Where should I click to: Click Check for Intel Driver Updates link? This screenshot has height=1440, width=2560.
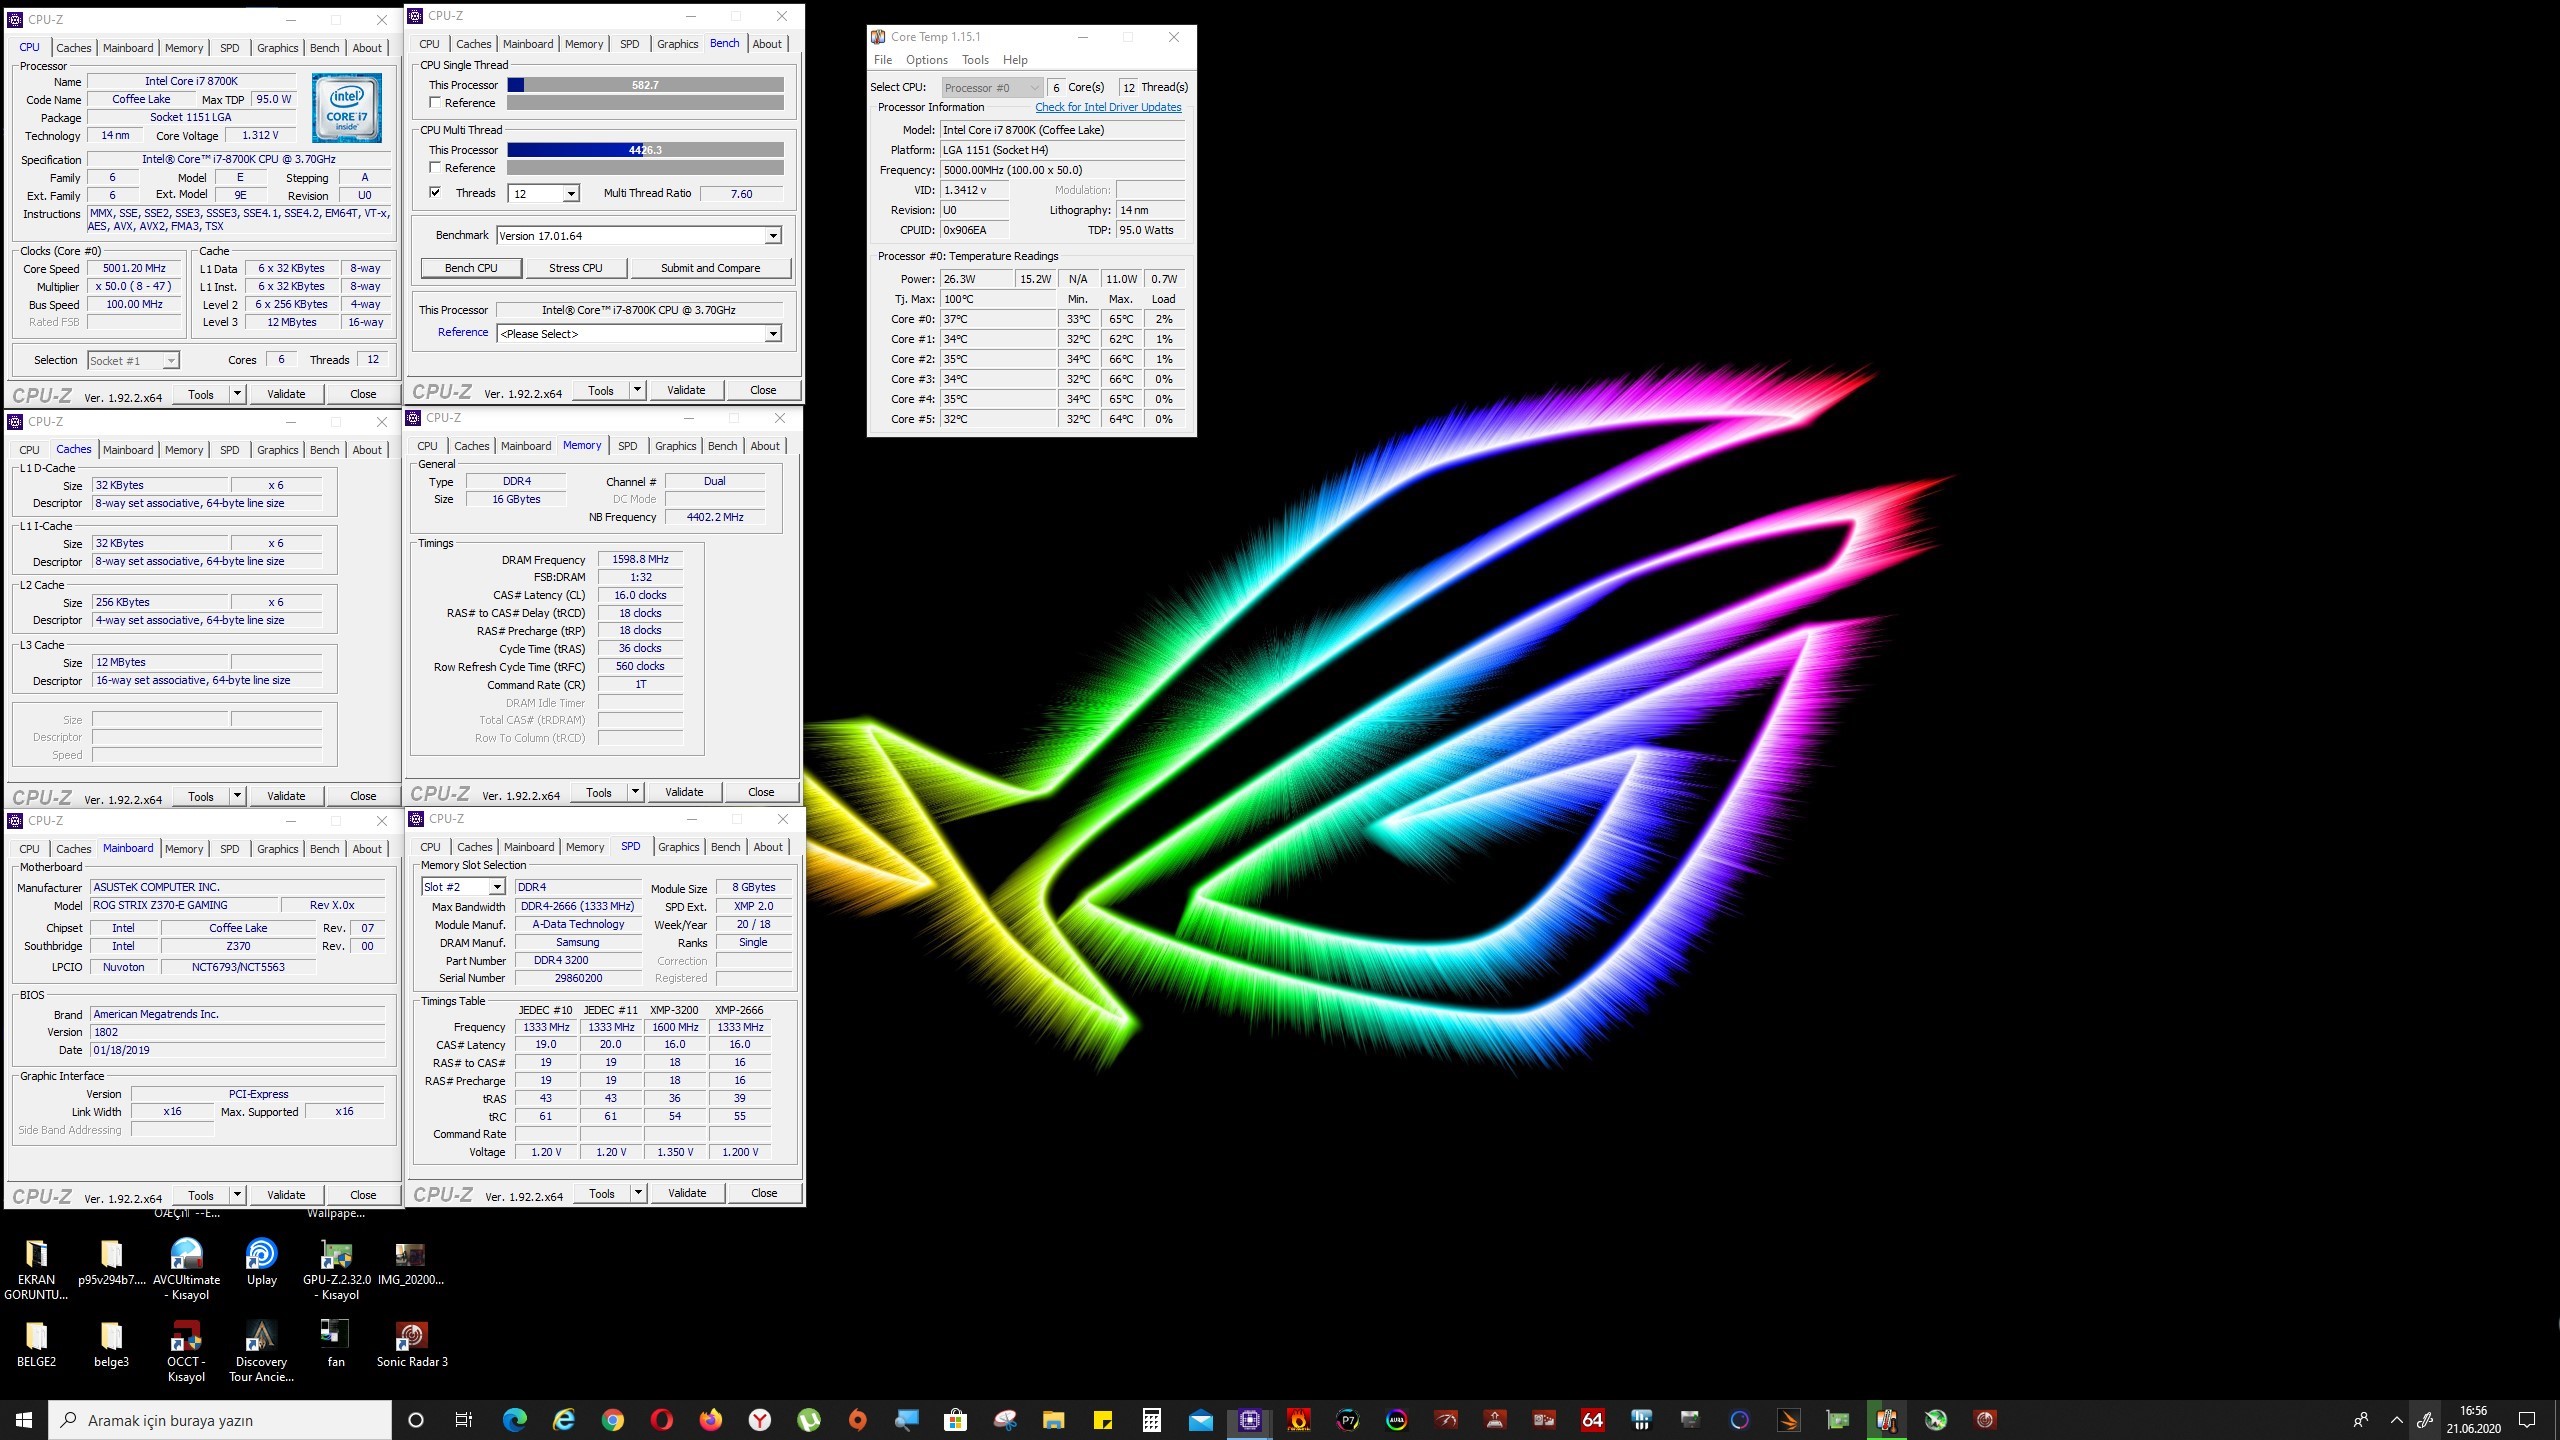1108,107
